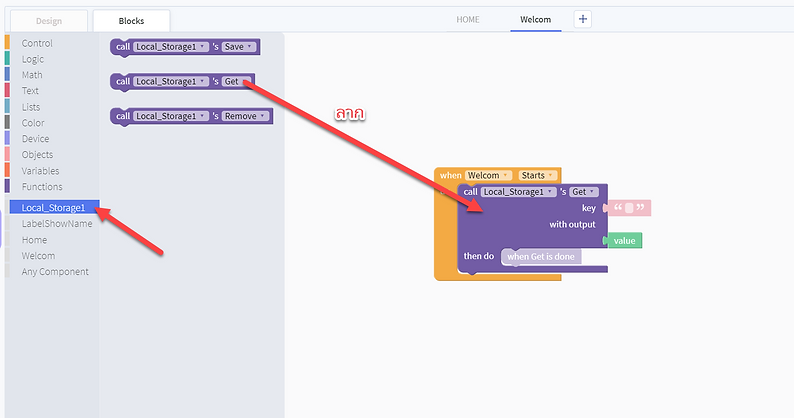The width and height of the screenshot is (794, 418).
Task: Open Welcom dropdown in when block
Action: point(488,175)
